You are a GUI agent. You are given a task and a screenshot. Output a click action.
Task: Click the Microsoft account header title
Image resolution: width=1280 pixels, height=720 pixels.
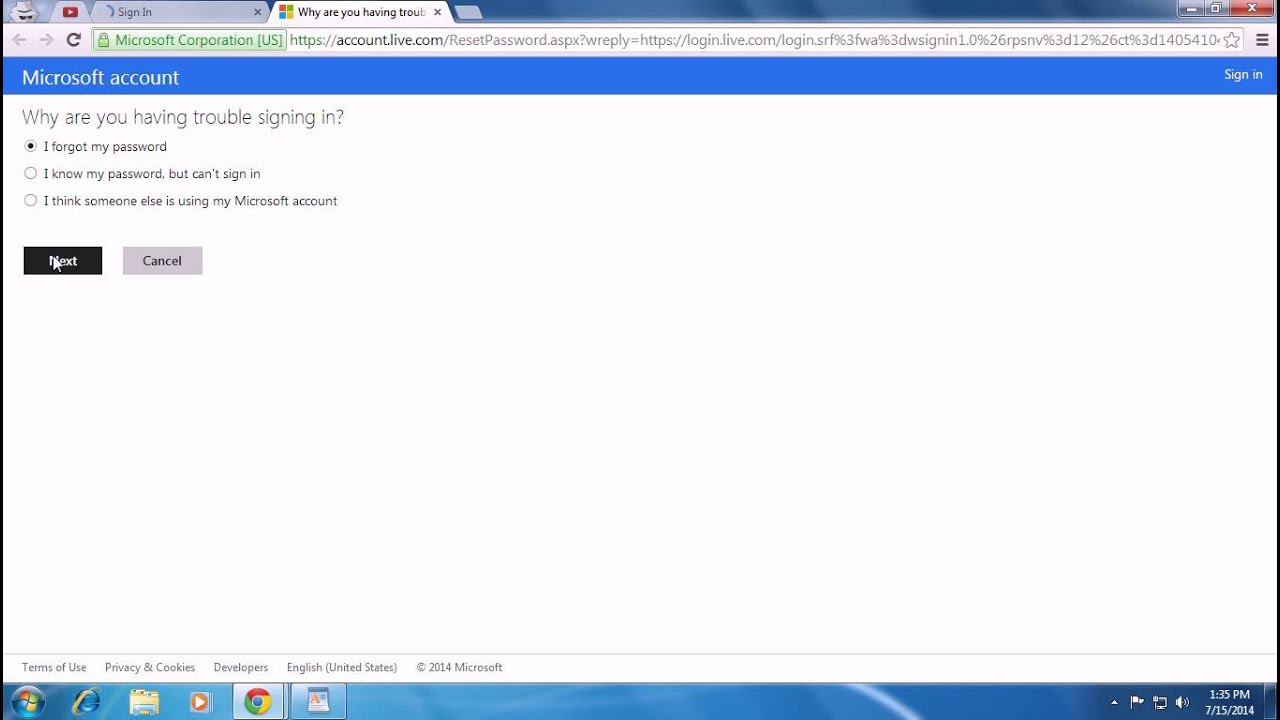(x=101, y=77)
